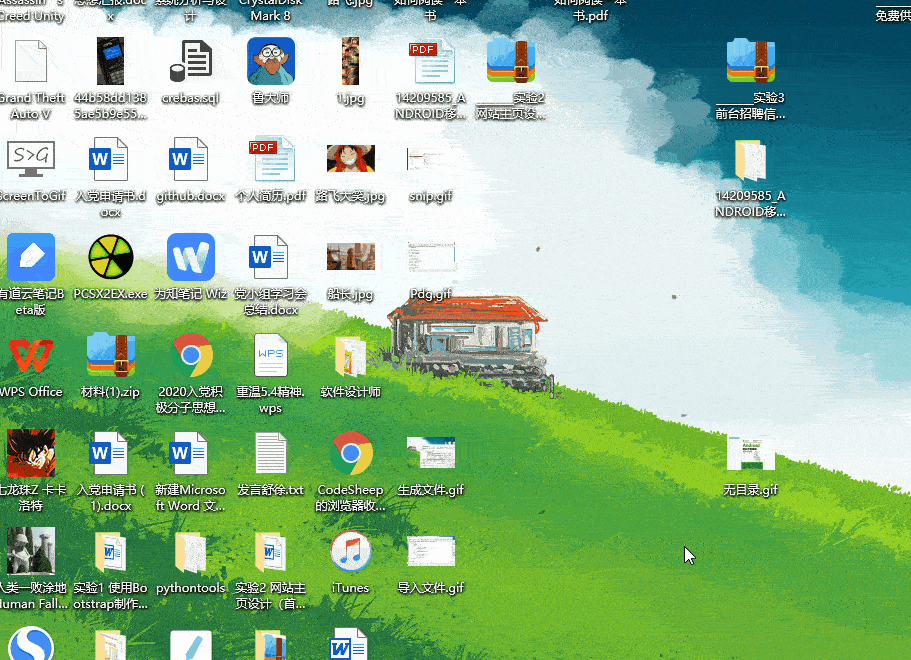Open the 实验3 前台招聘信 archive

coord(751,60)
